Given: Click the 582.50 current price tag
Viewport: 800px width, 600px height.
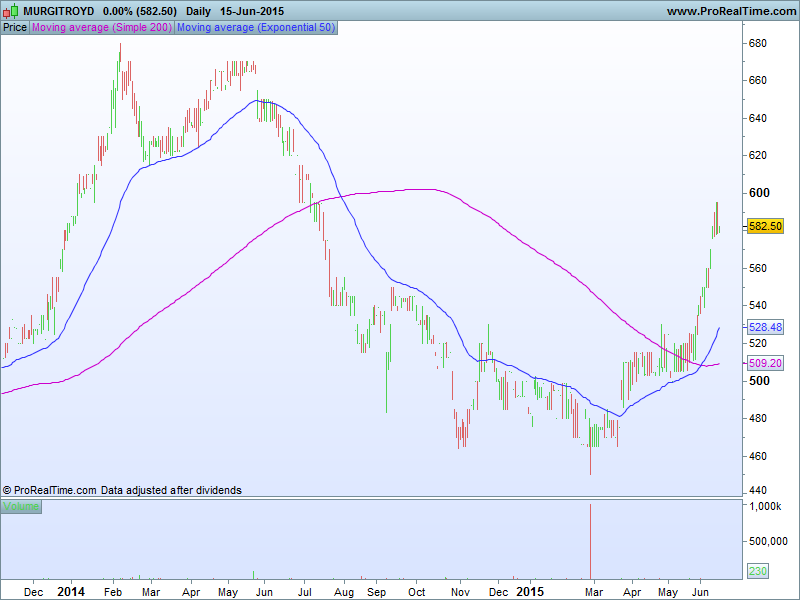Looking at the screenshot, I should pyautogui.click(x=765, y=227).
